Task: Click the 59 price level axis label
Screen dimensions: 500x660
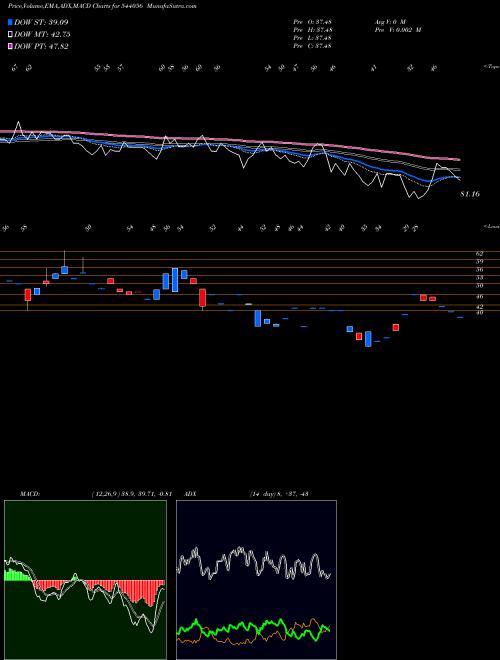Action: coord(479,261)
